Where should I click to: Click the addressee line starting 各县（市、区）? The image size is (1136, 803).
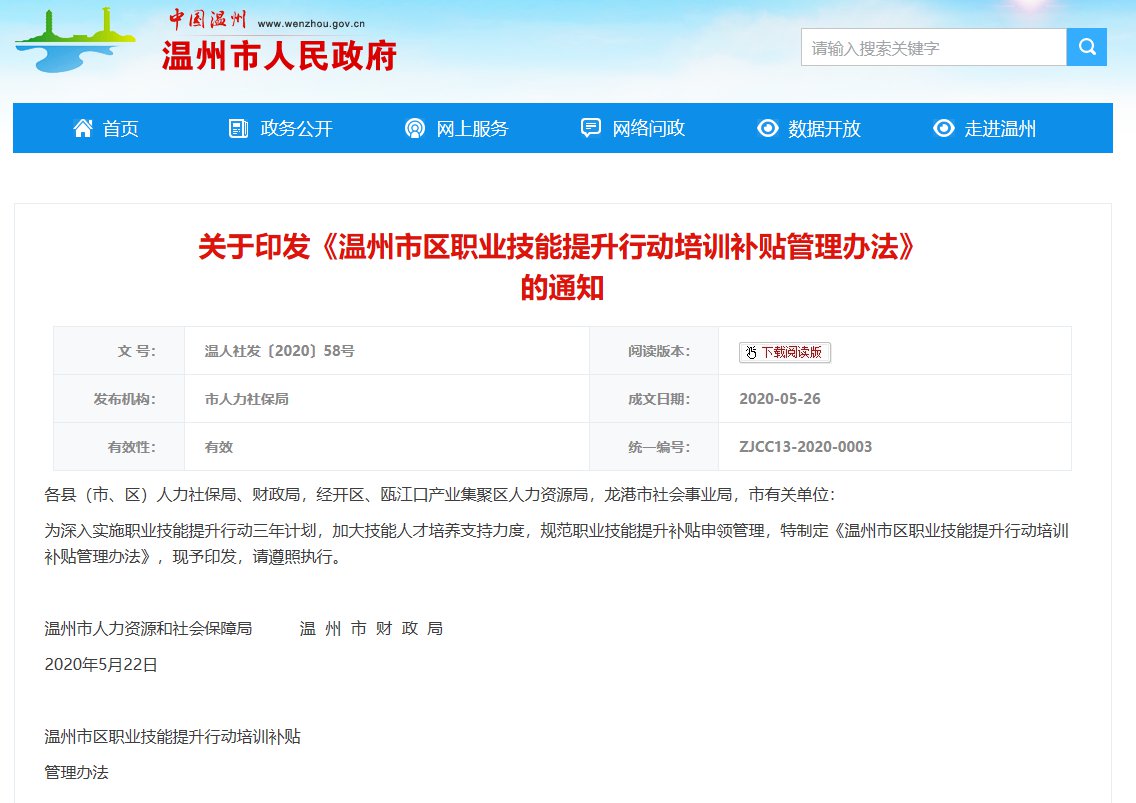click(x=440, y=495)
